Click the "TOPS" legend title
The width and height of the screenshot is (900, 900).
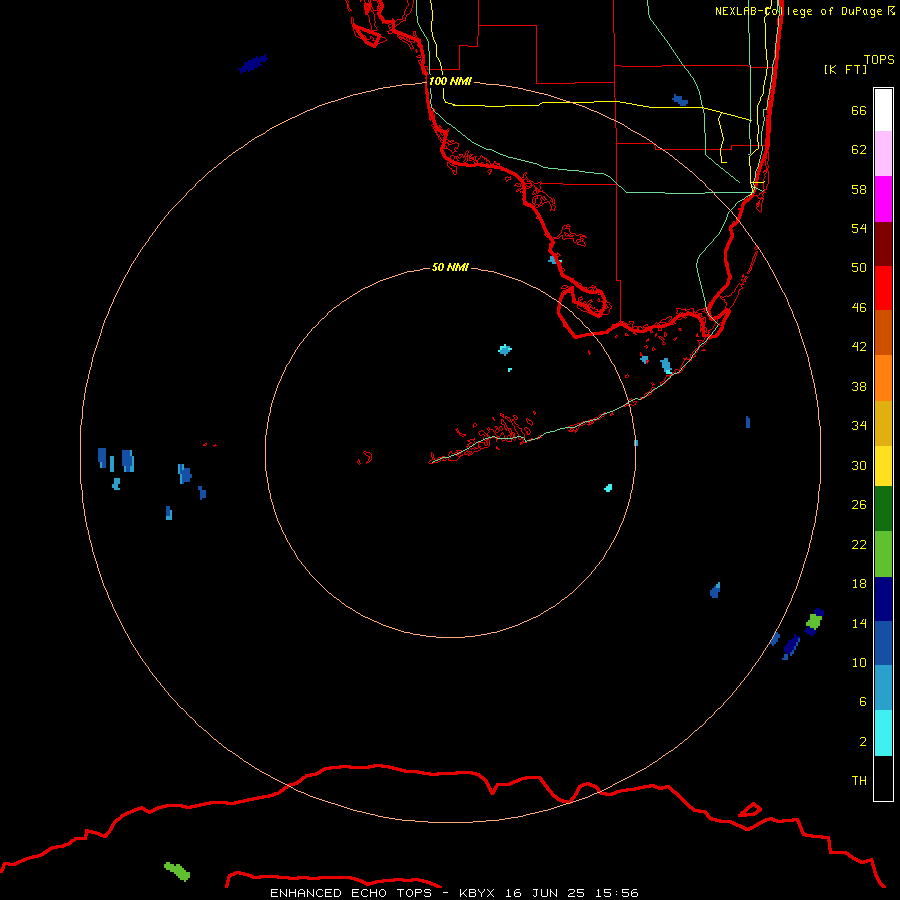879,59
